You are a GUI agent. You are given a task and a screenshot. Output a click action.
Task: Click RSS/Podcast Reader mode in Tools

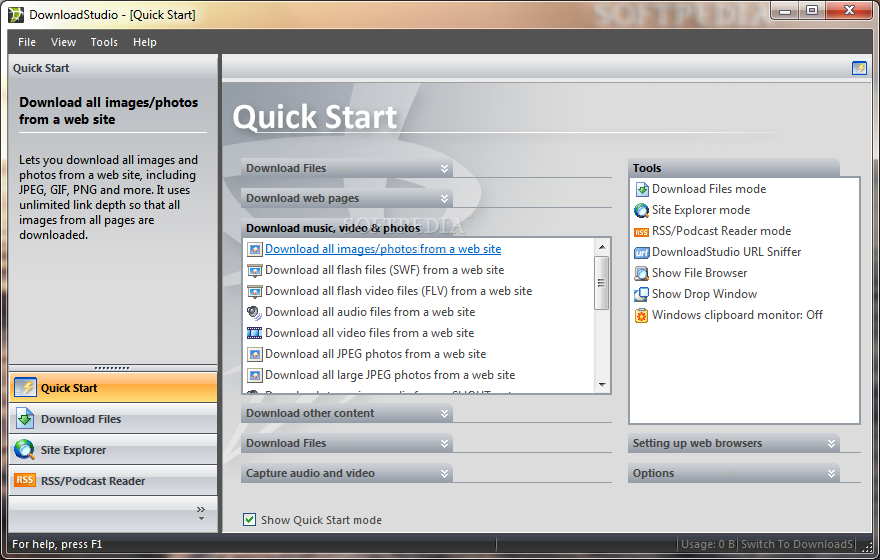pyautogui.click(x=722, y=231)
